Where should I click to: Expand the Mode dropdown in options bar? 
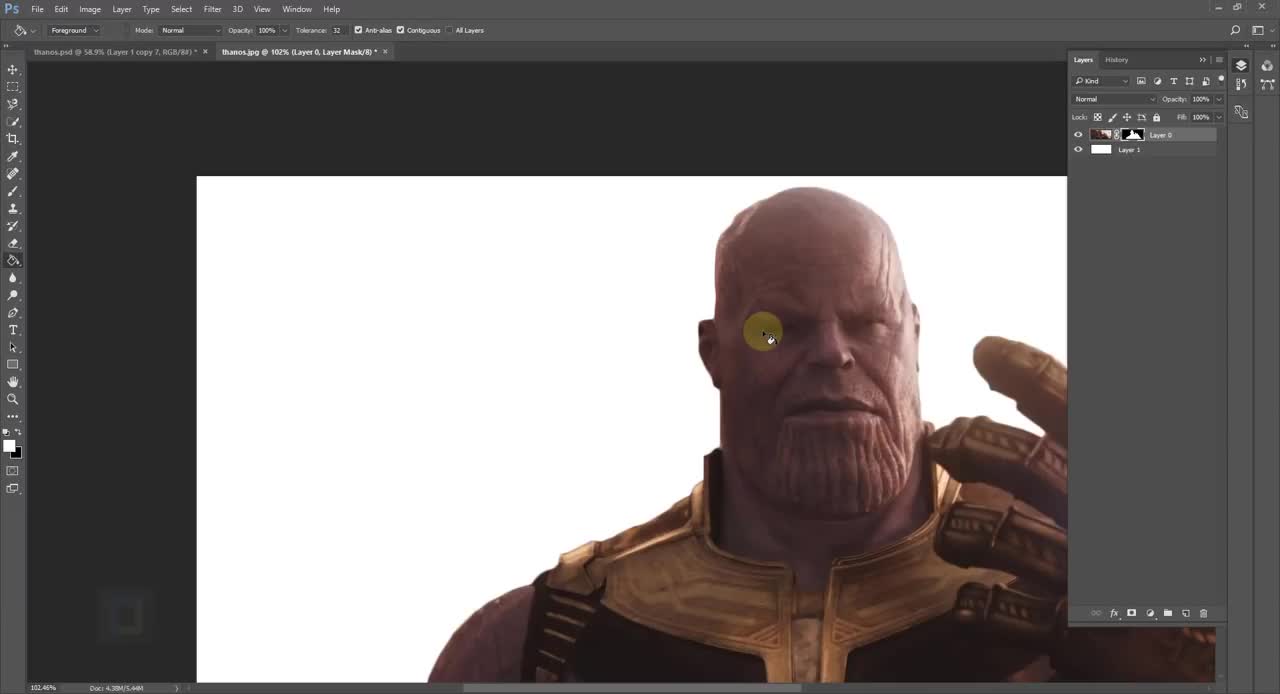click(x=190, y=30)
